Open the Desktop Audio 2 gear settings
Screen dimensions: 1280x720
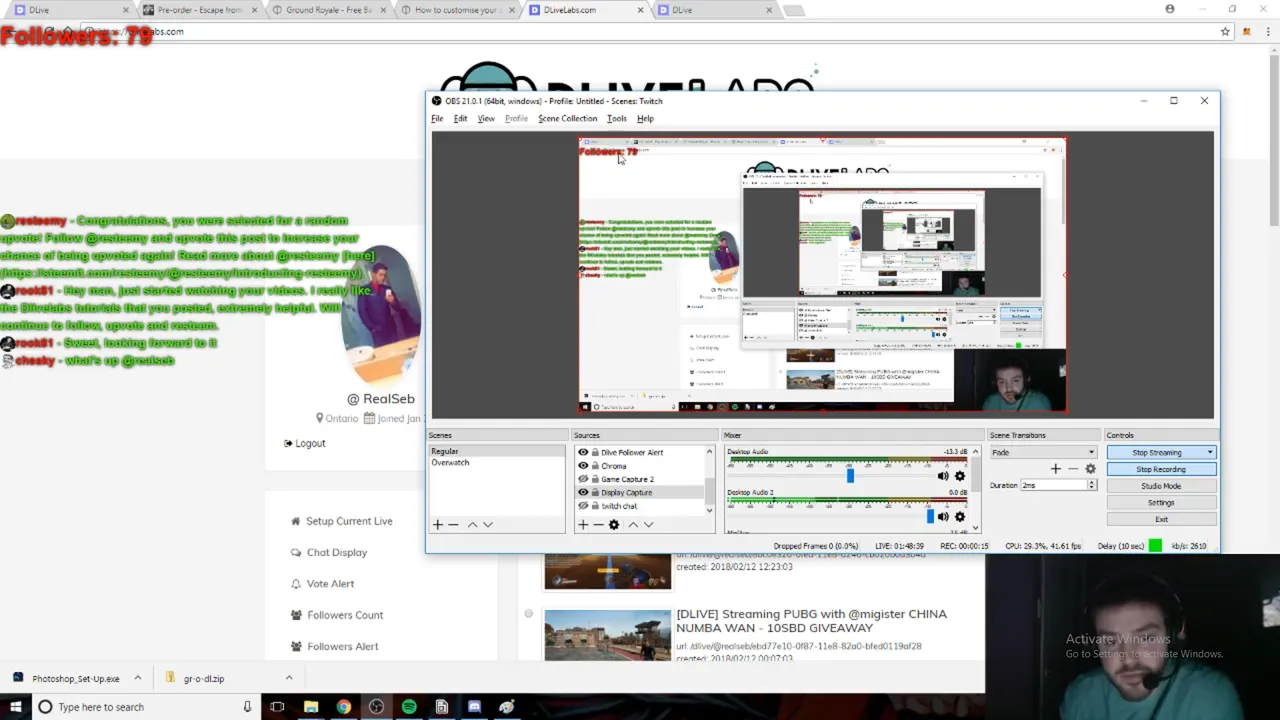[x=960, y=516]
